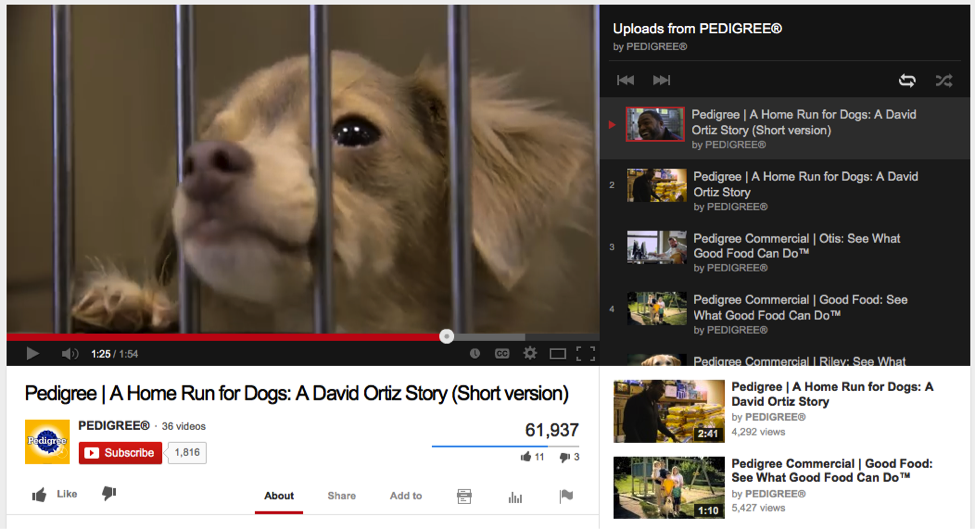Viewport: 975px width, 529px height.
Task: Dislike the video with thumbs down icon
Action: (x=109, y=494)
